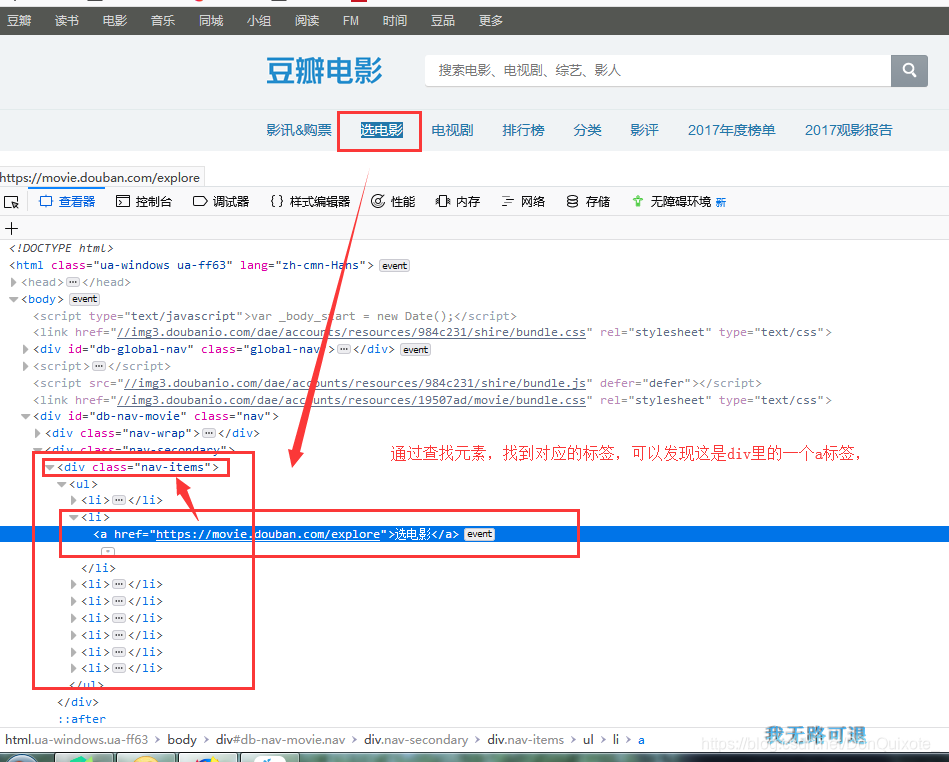Expand the db-global-nav div node
The height and width of the screenshot is (762, 949).
[x=25, y=349]
